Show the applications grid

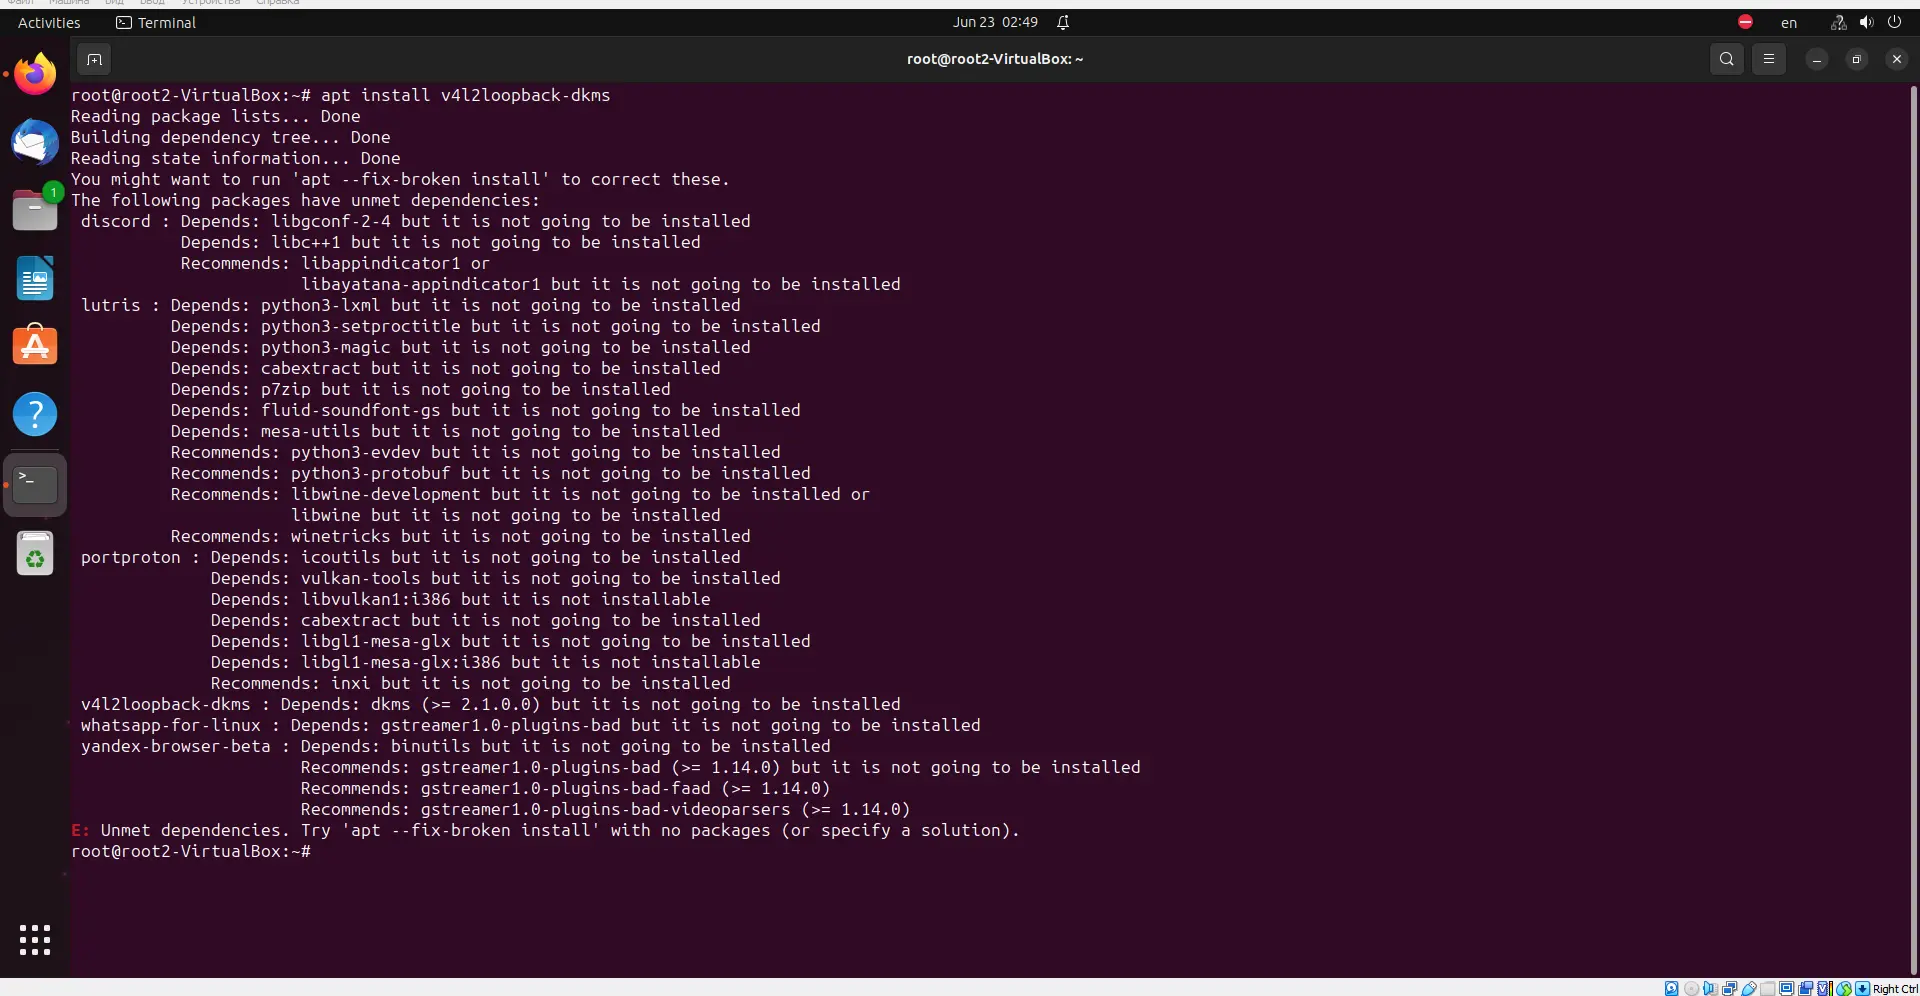click(x=35, y=940)
